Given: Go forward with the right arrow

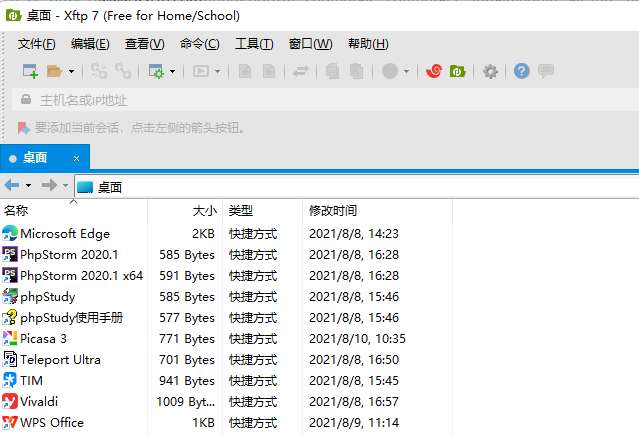Looking at the screenshot, I should pyautogui.click(x=49, y=185).
